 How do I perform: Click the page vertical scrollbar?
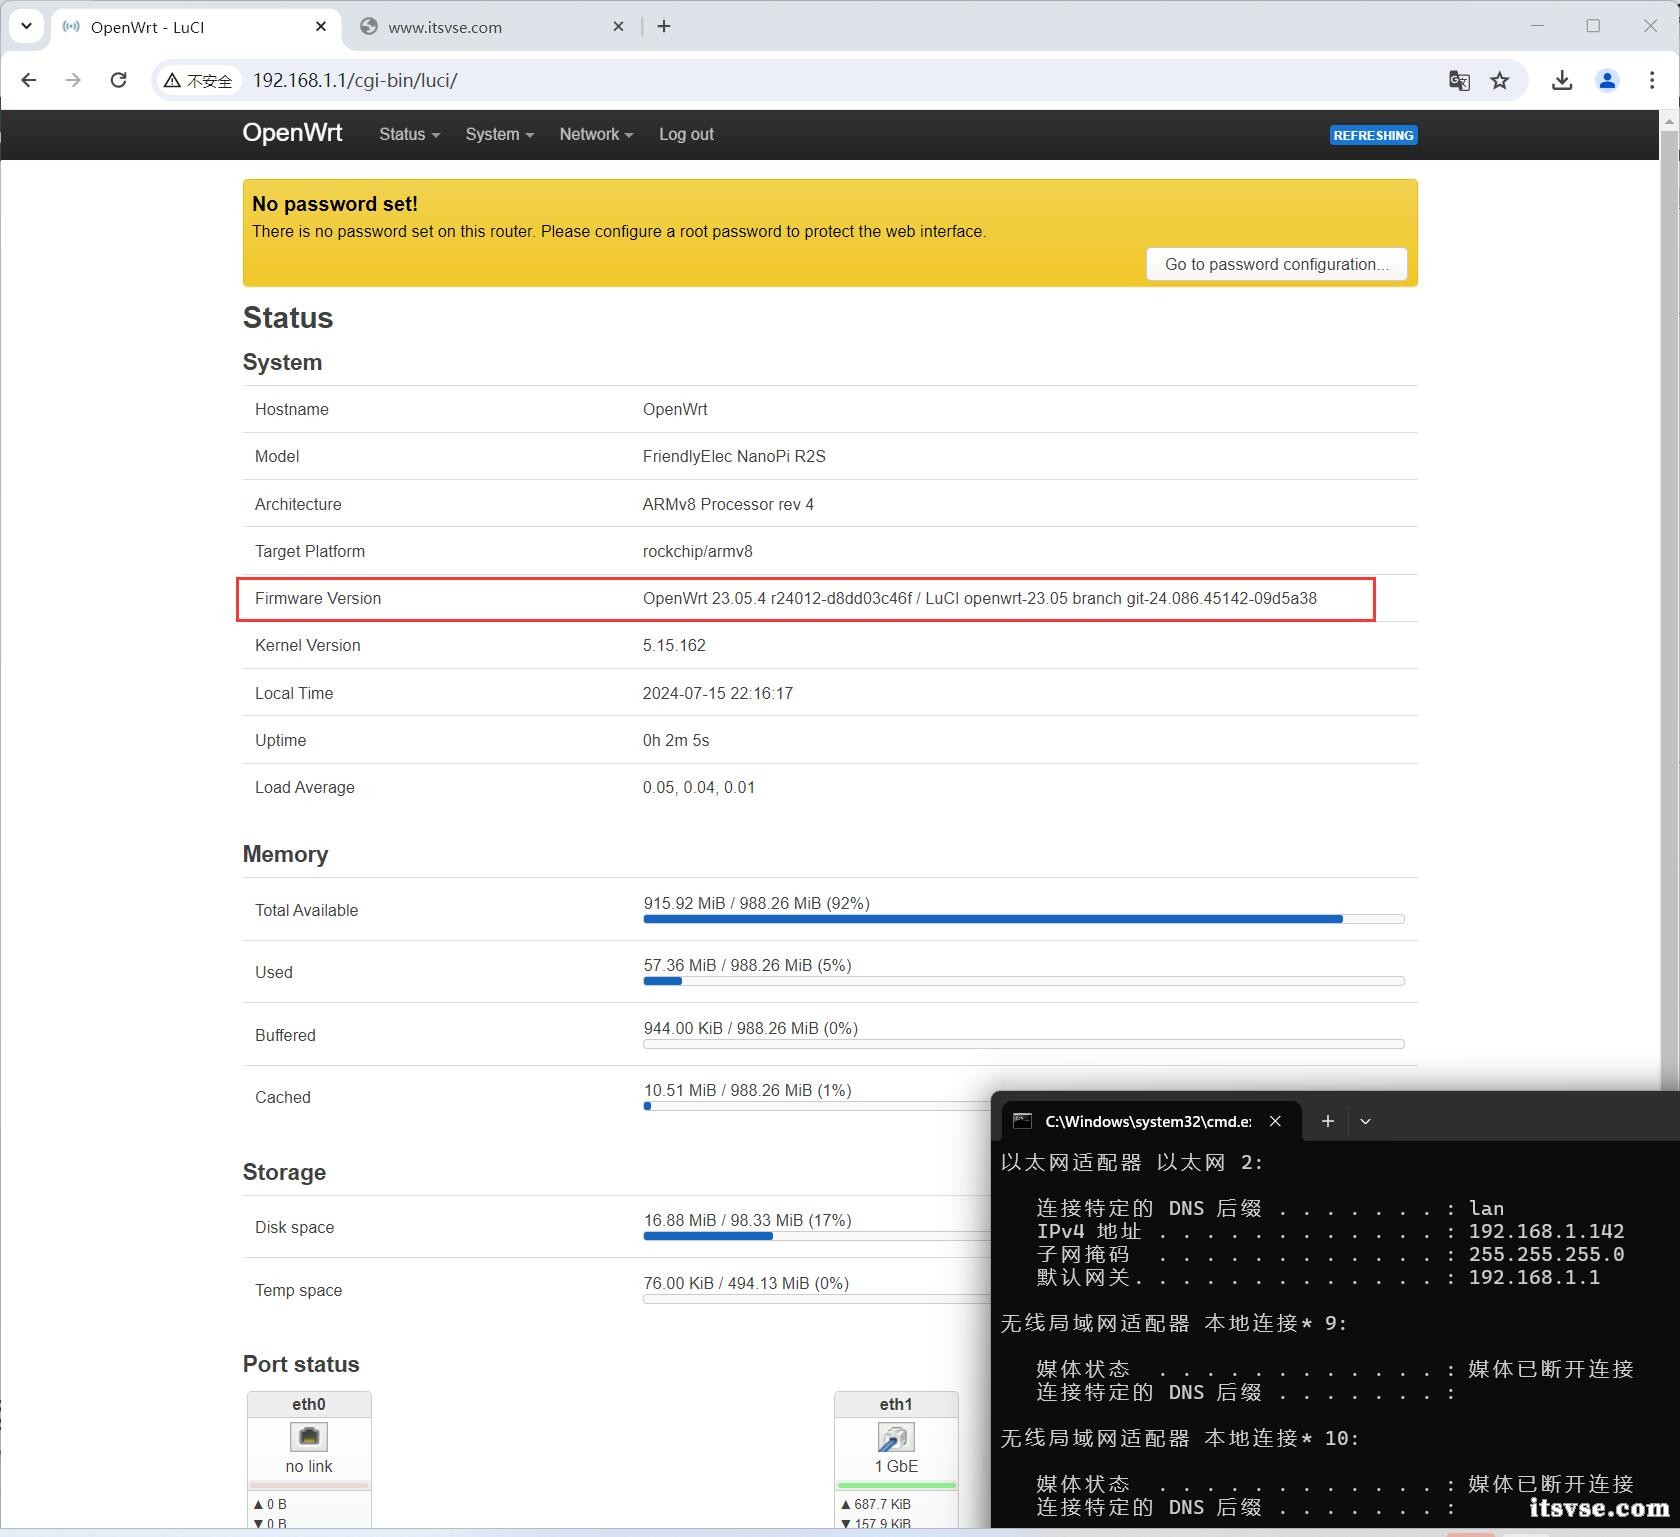1668,600
